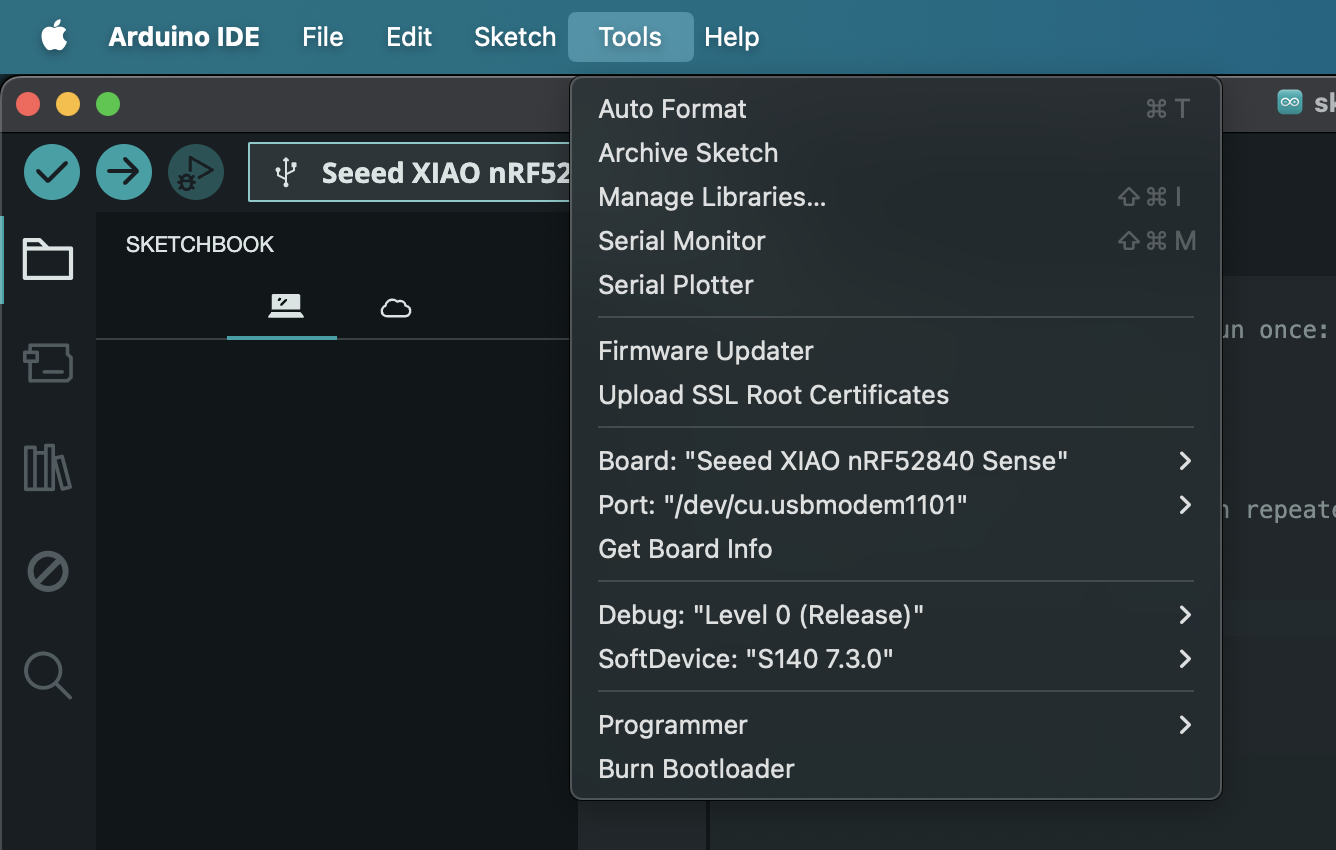Start Debugging with the bug-play icon
The image size is (1336, 850).
[196, 172]
